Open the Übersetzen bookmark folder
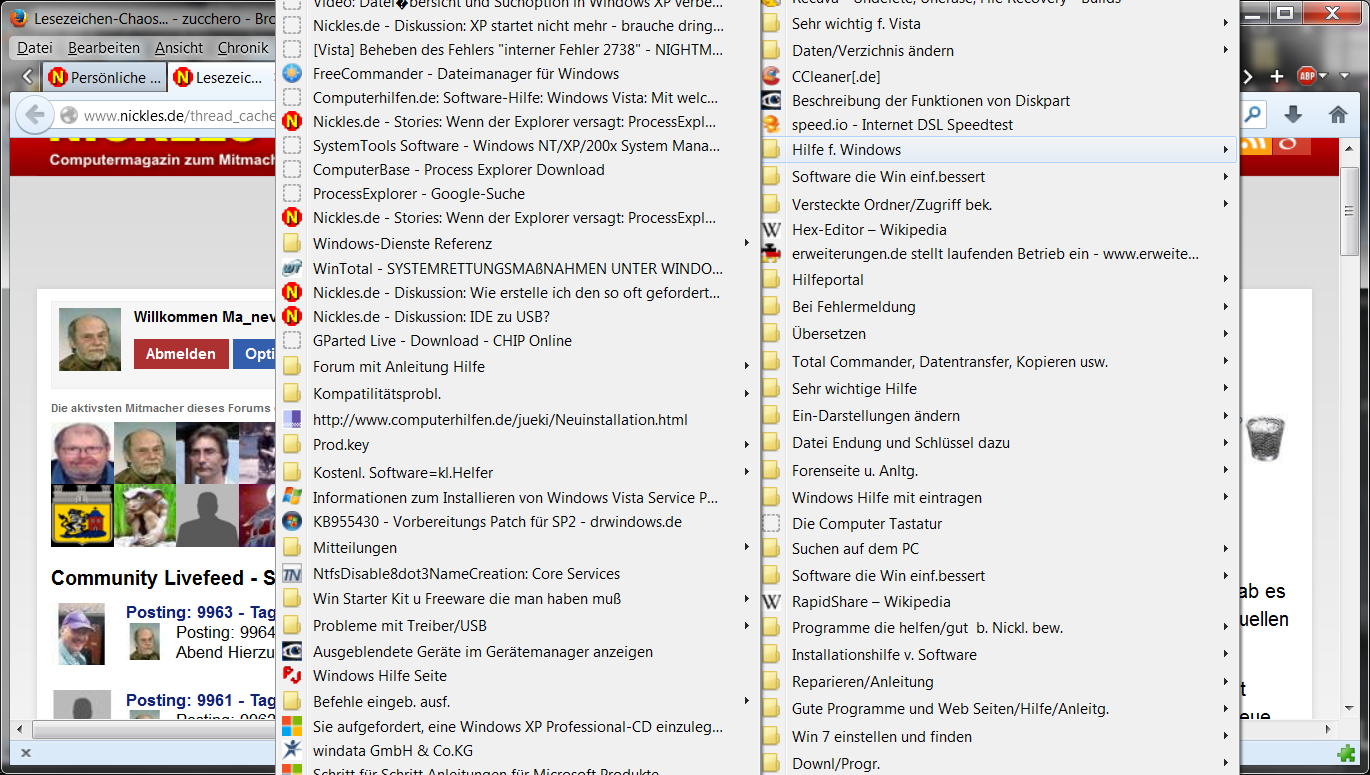Viewport: 1370px width, 775px height. pos(1000,334)
